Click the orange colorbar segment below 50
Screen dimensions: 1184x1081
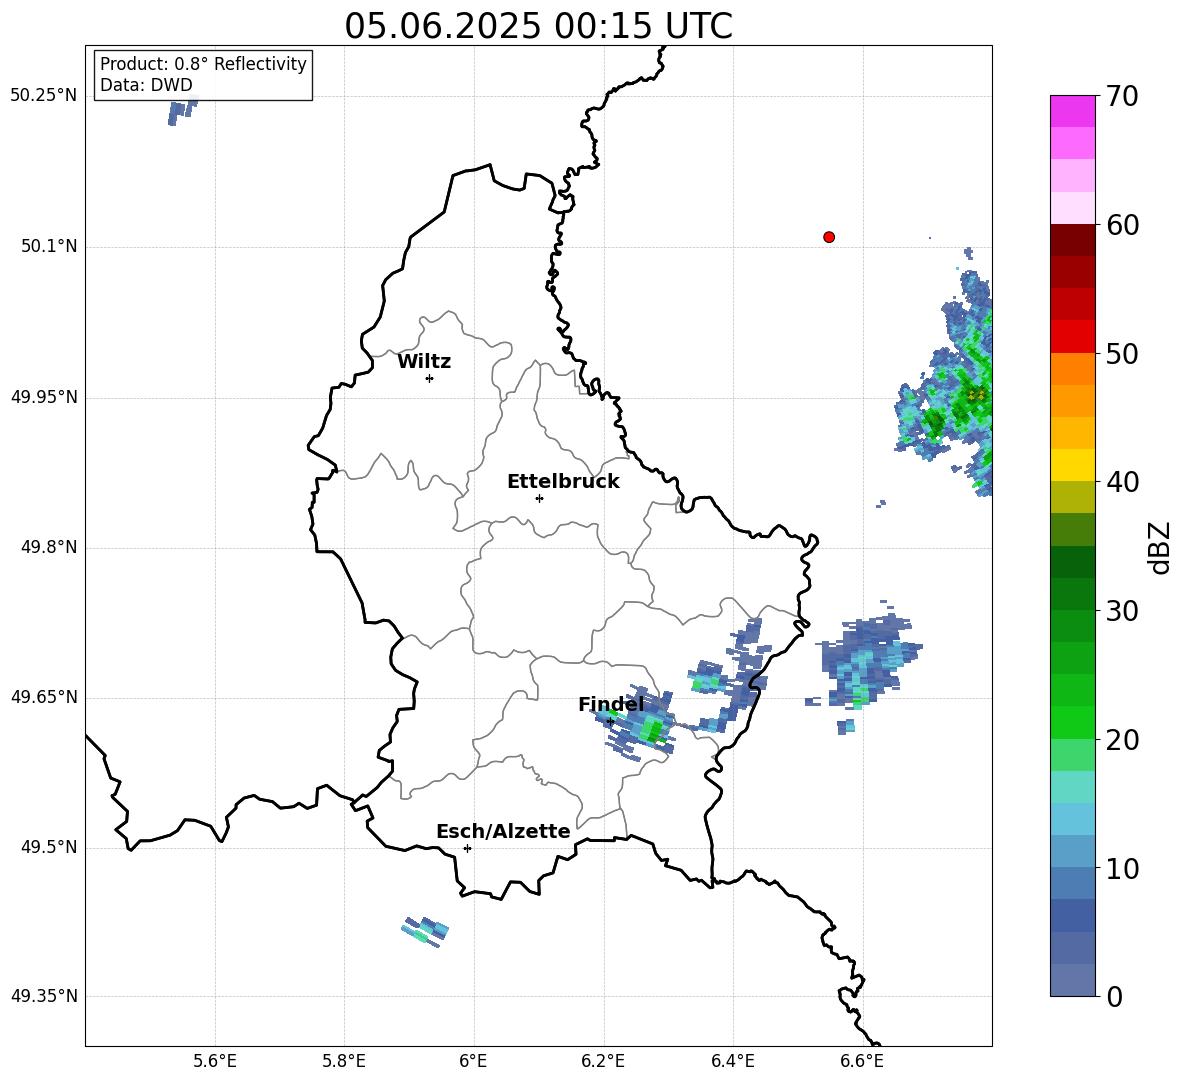[x=1073, y=368]
